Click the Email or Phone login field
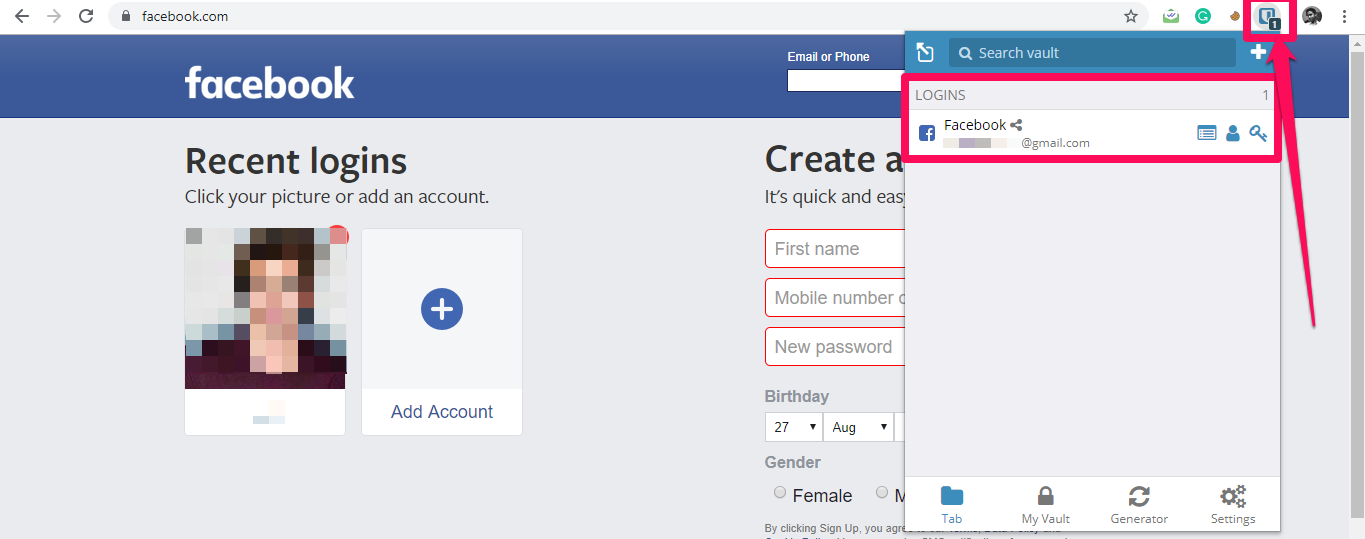The image size is (1365, 539). click(846, 80)
